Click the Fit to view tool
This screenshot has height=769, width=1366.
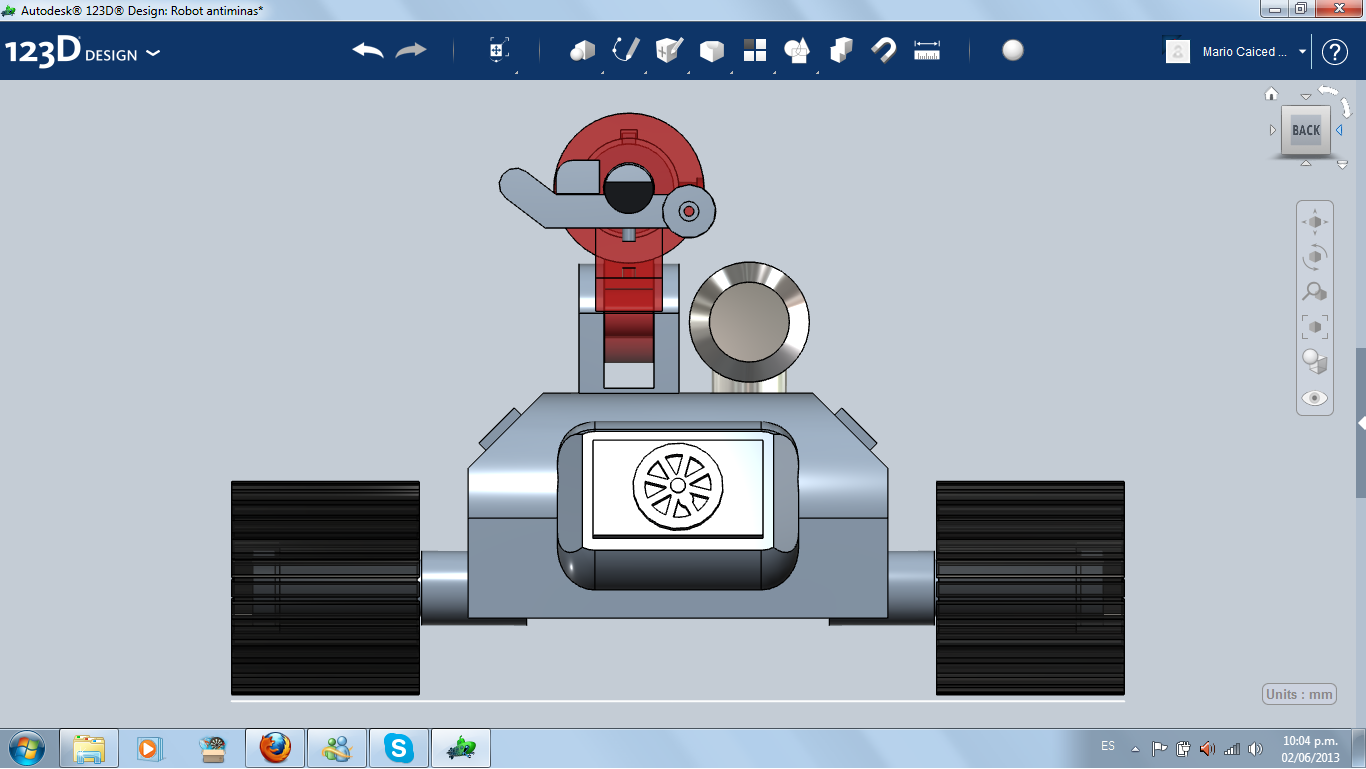point(1315,326)
